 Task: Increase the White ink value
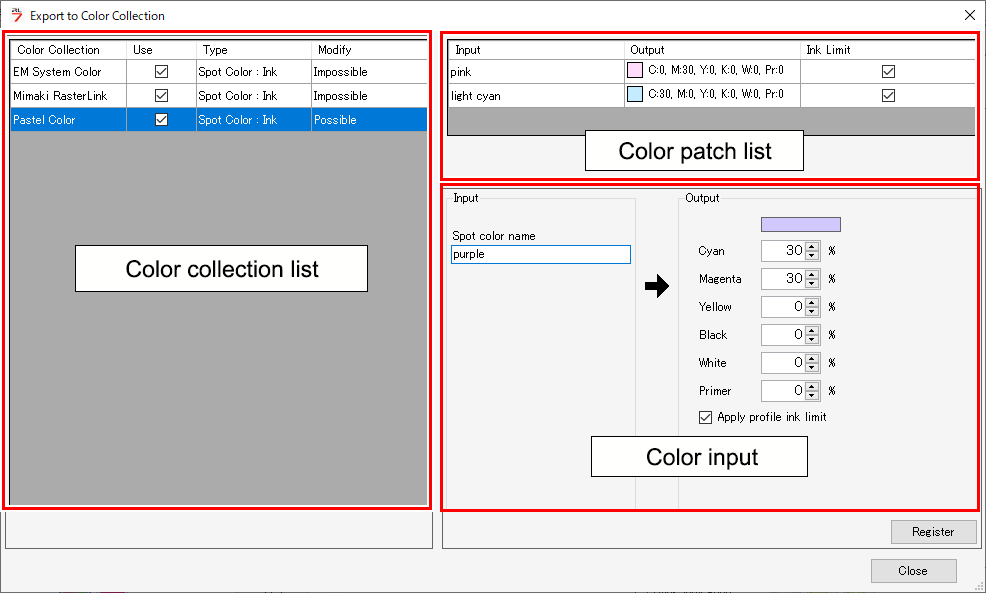coord(810,359)
